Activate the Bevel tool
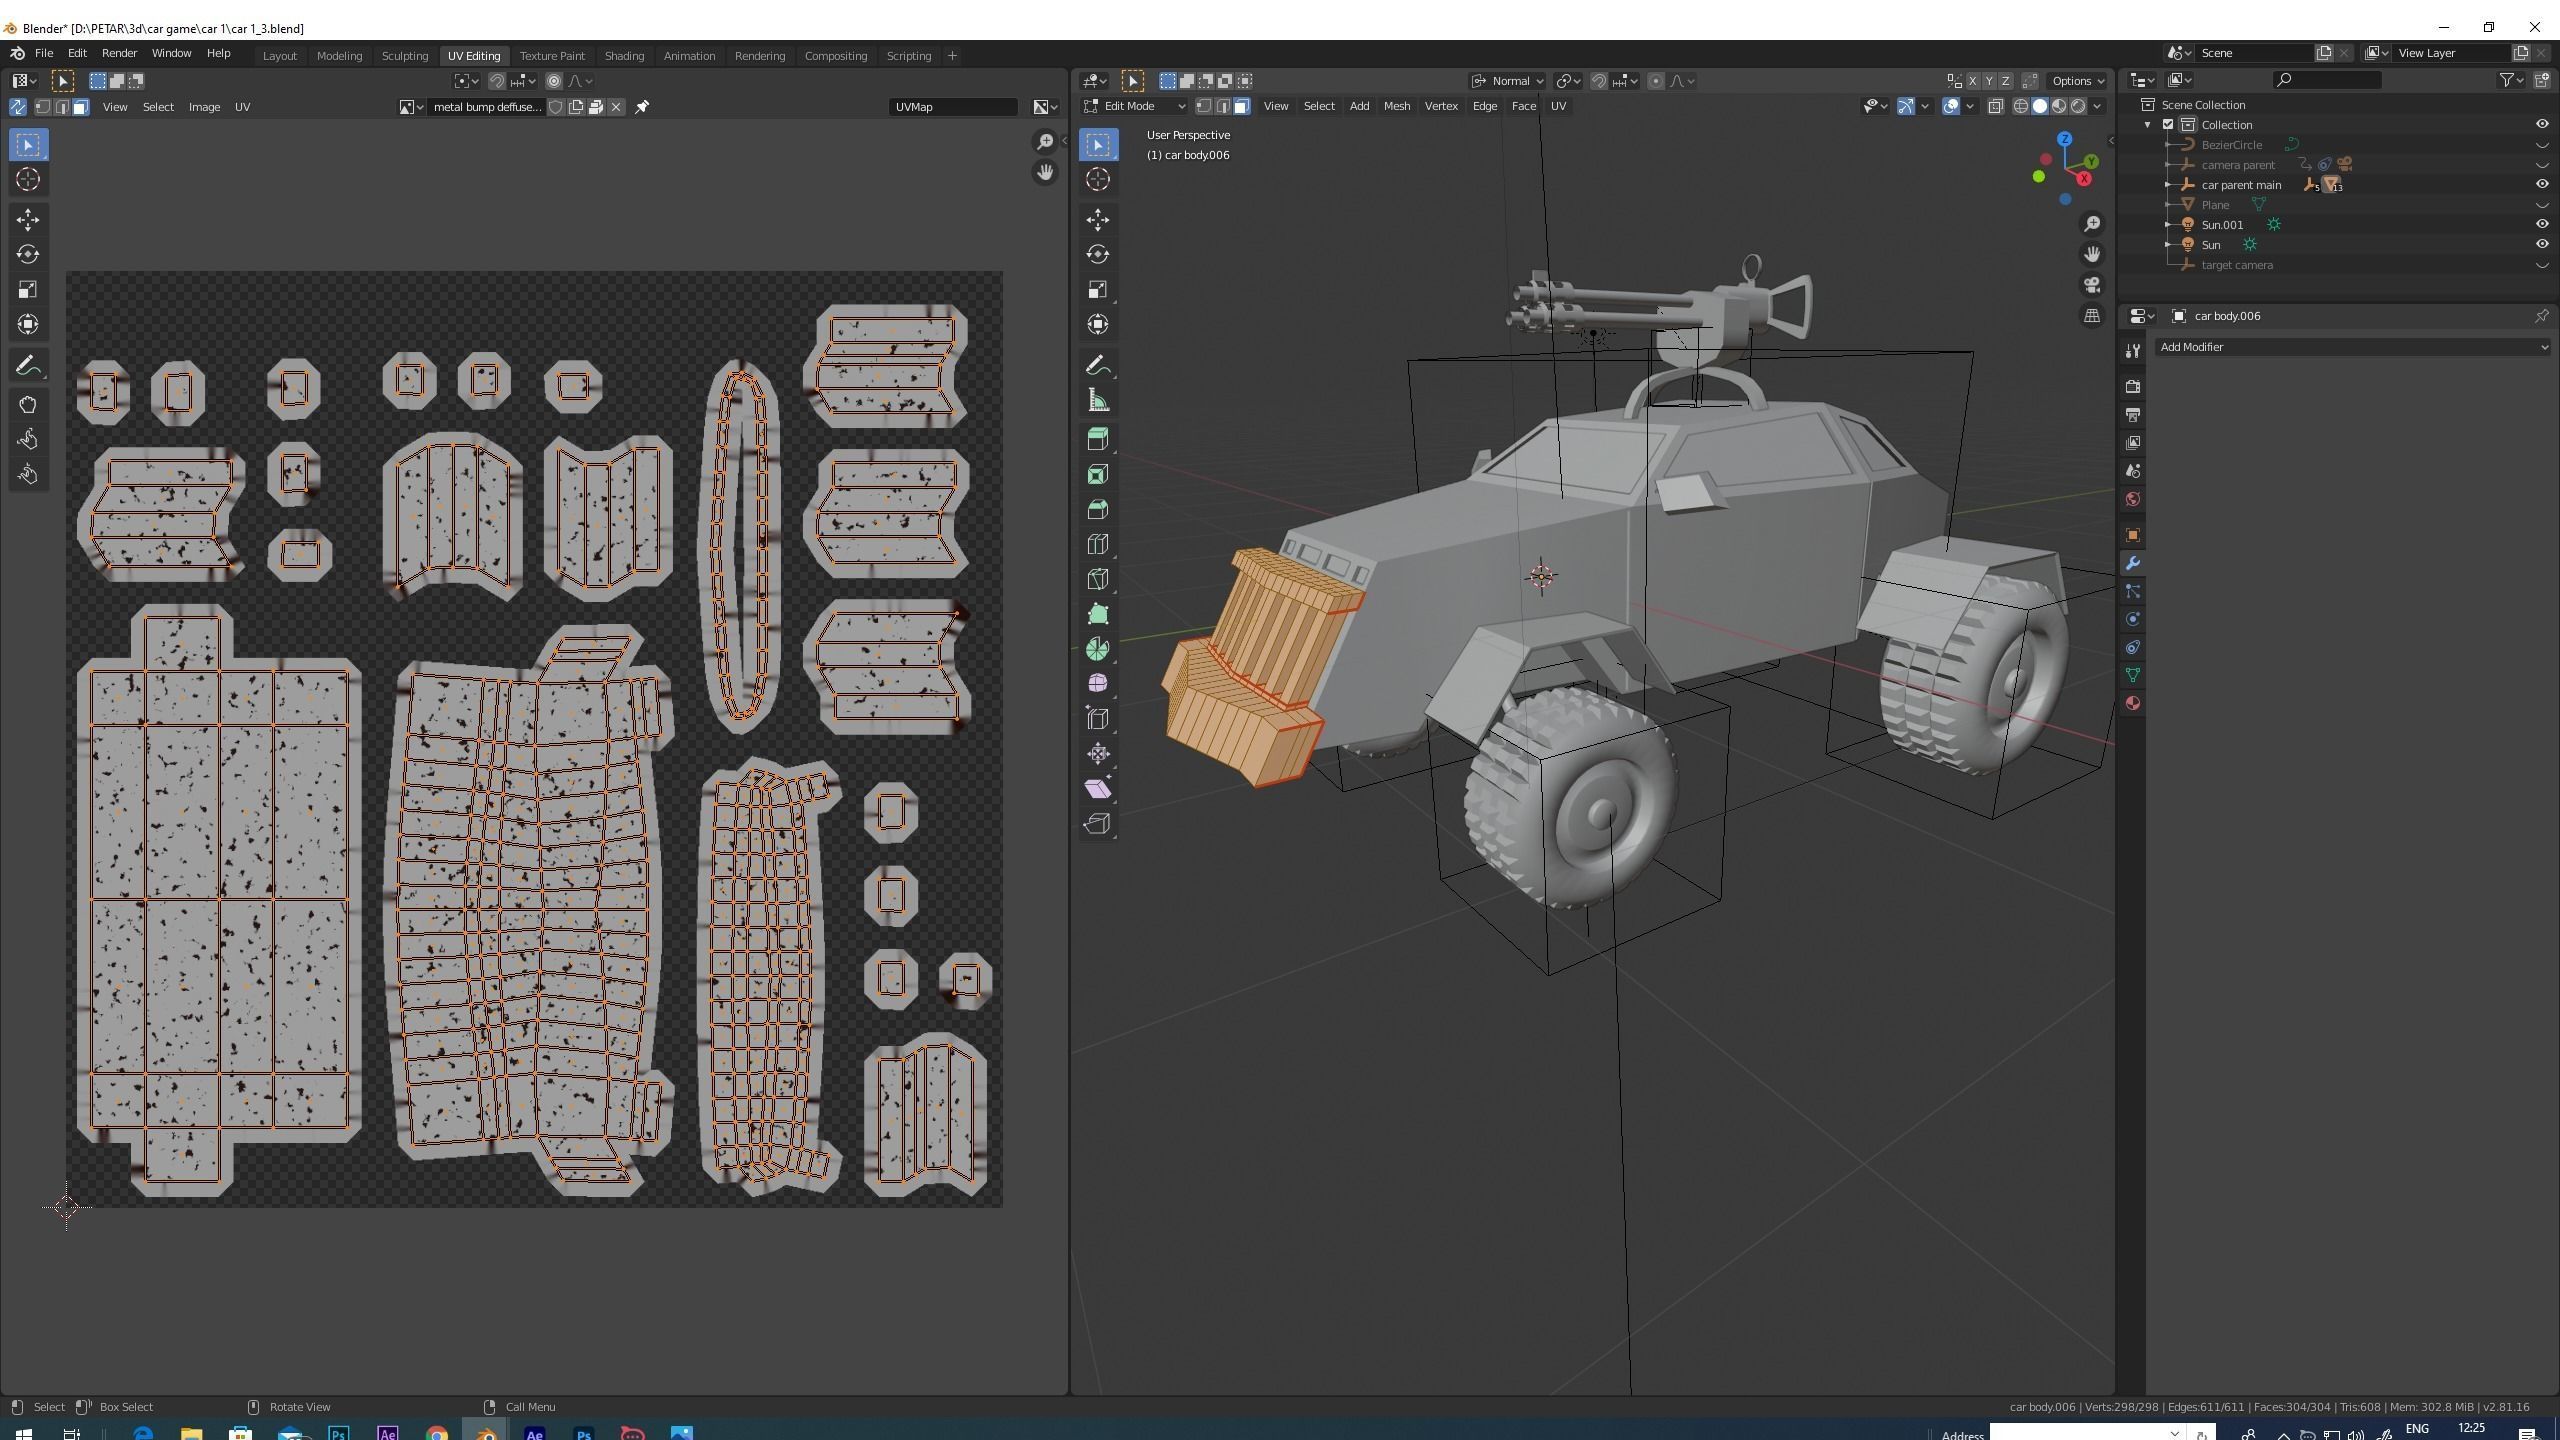This screenshot has width=2560, height=1440. point(1097,509)
